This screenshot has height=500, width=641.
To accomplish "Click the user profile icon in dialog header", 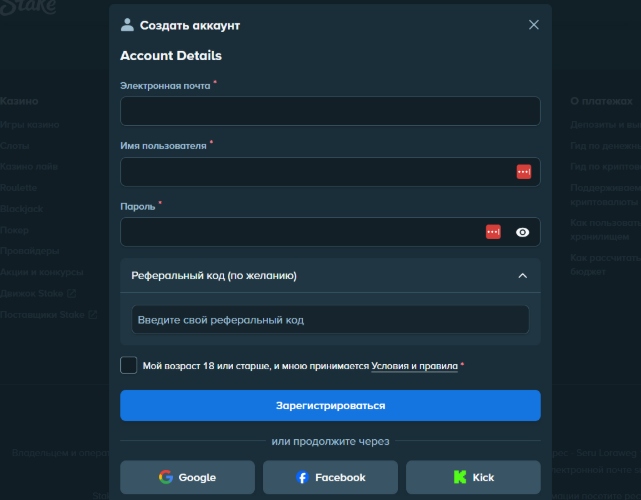I will point(127,25).
